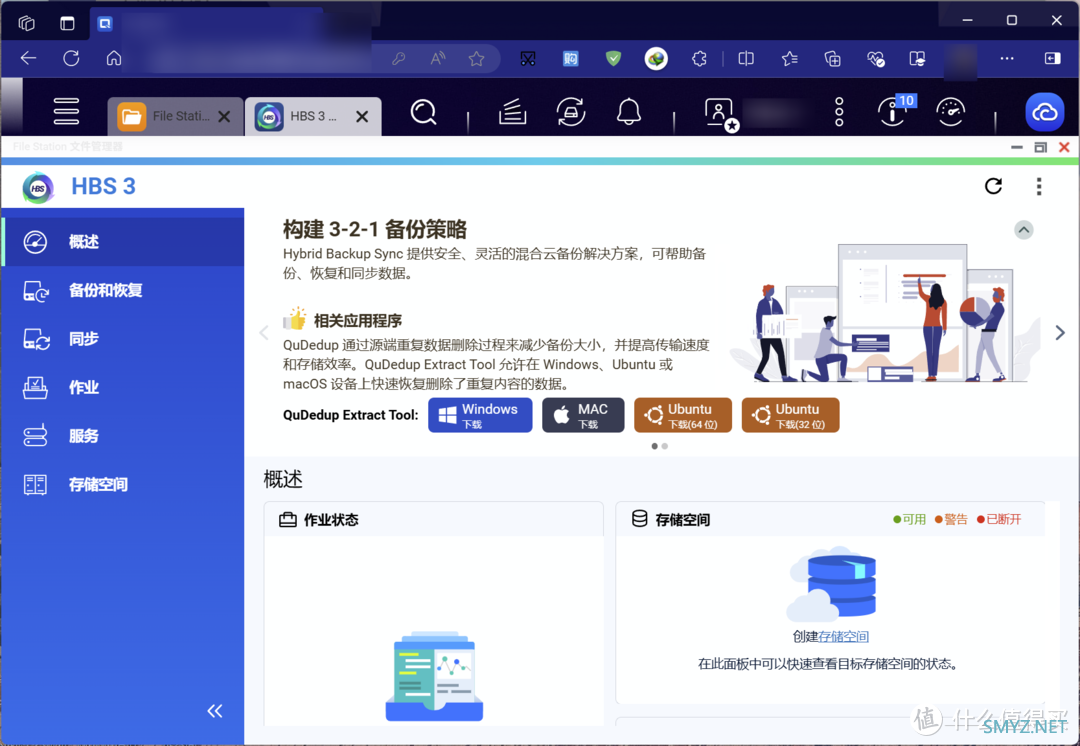Click the 存储空间 database icon in panel header
The height and width of the screenshot is (746, 1080).
tap(639, 519)
